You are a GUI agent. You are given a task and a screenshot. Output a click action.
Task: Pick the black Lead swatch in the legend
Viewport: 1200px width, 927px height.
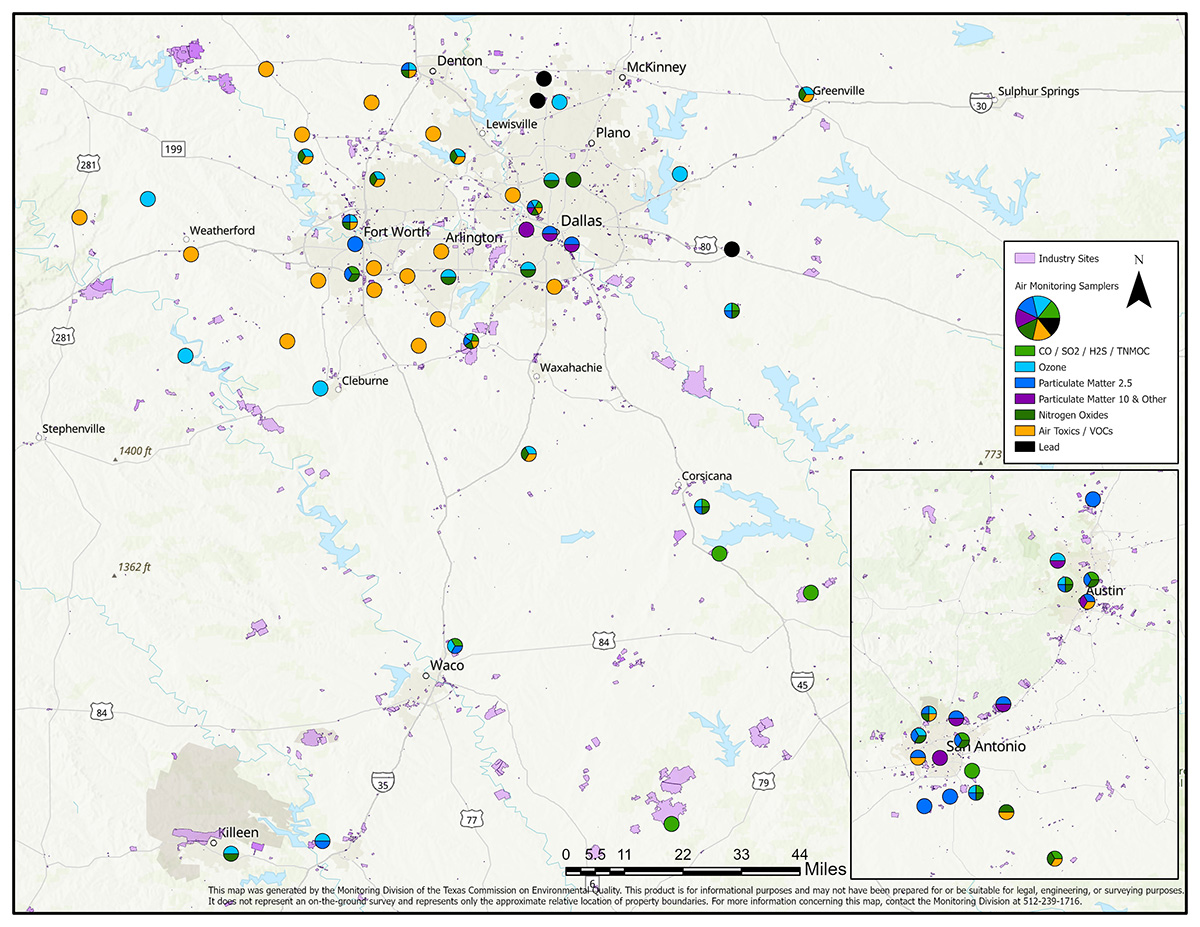tap(1023, 447)
